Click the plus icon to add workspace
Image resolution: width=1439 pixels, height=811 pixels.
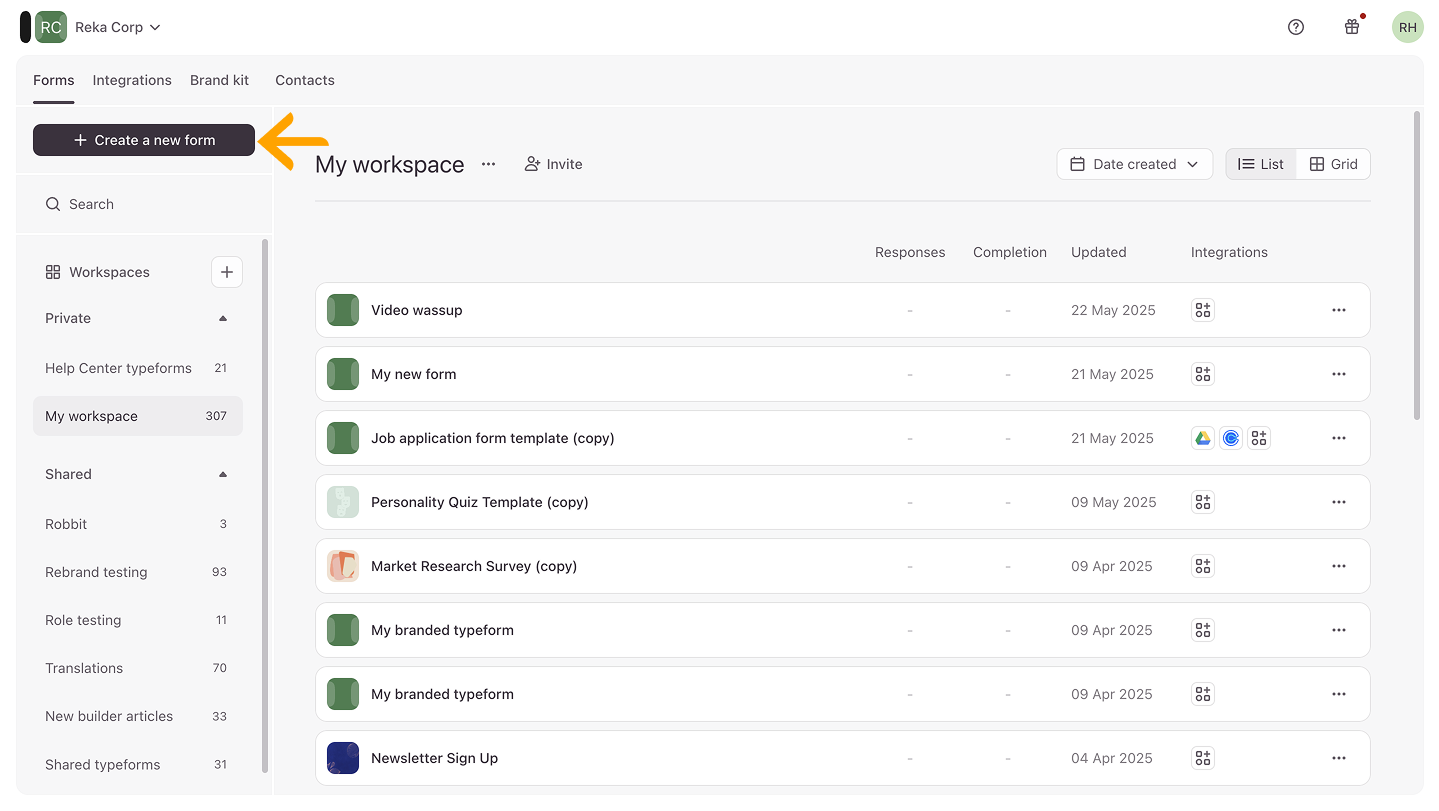click(227, 272)
